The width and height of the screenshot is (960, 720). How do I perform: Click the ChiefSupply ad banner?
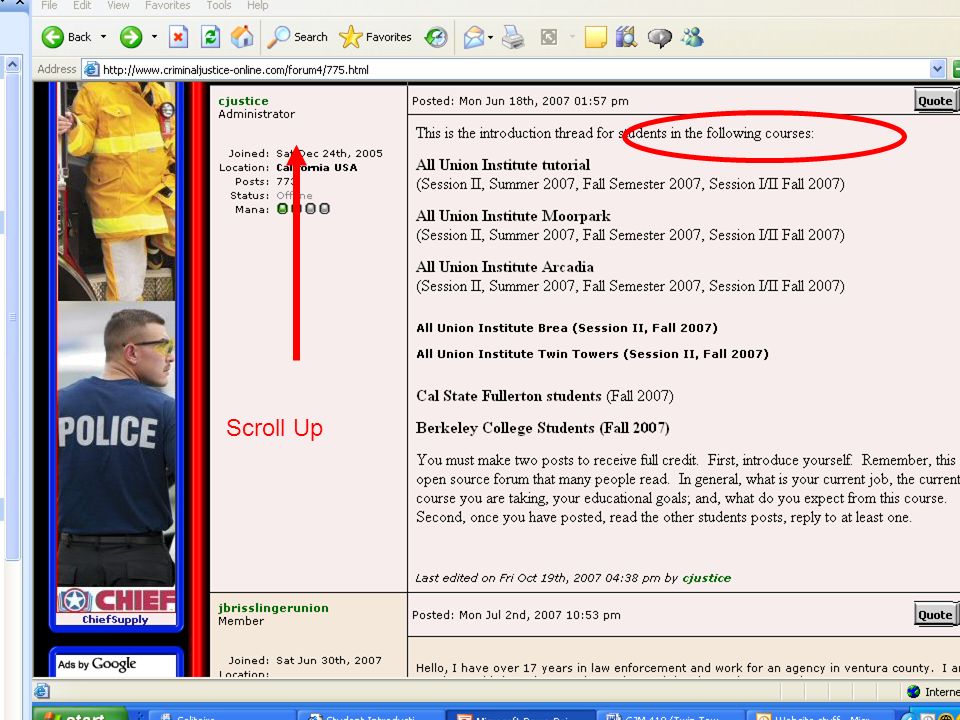[116, 606]
